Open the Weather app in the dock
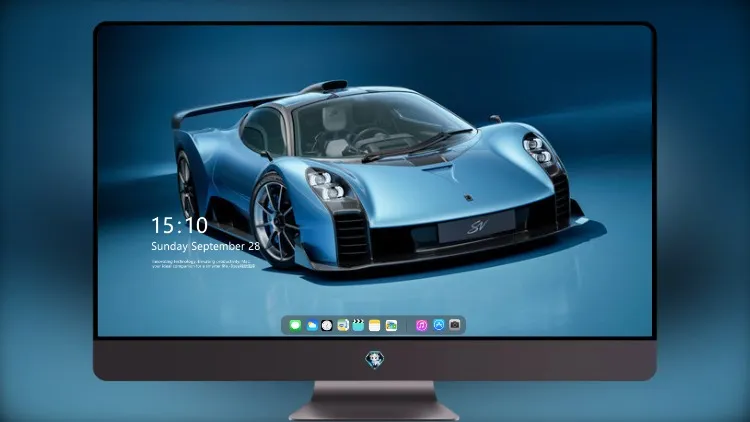 (x=311, y=325)
